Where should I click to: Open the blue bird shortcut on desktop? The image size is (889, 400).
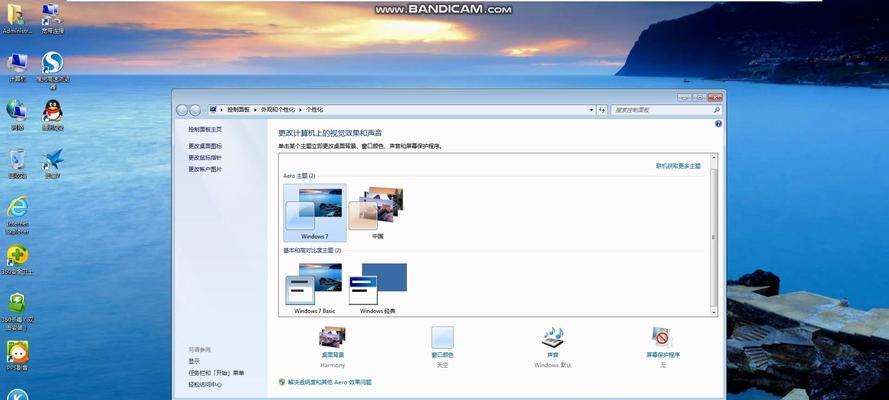pos(53,164)
